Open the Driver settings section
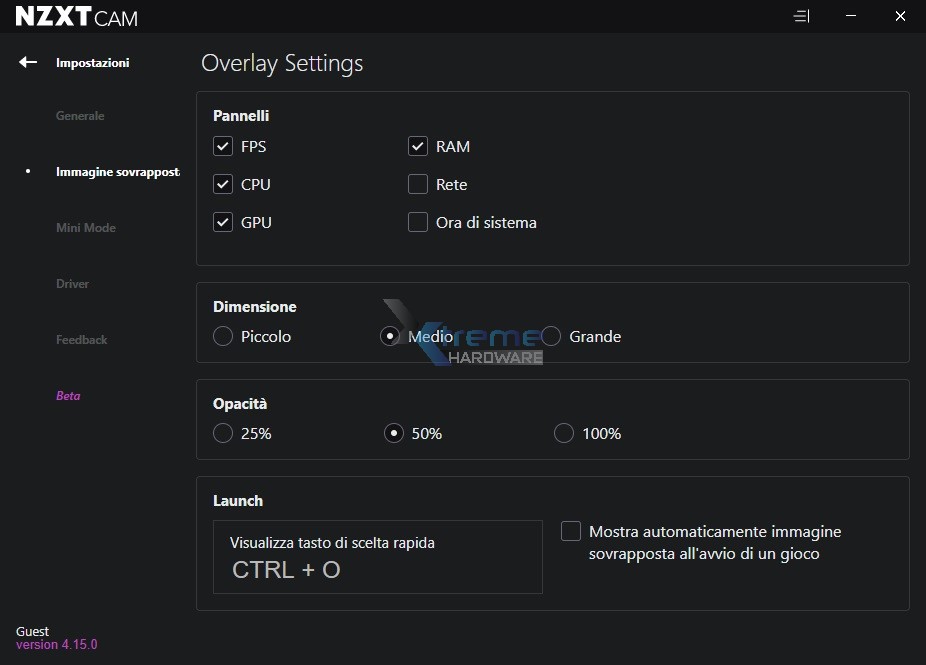Screen dimensions: 926x665 coord(73,284)
